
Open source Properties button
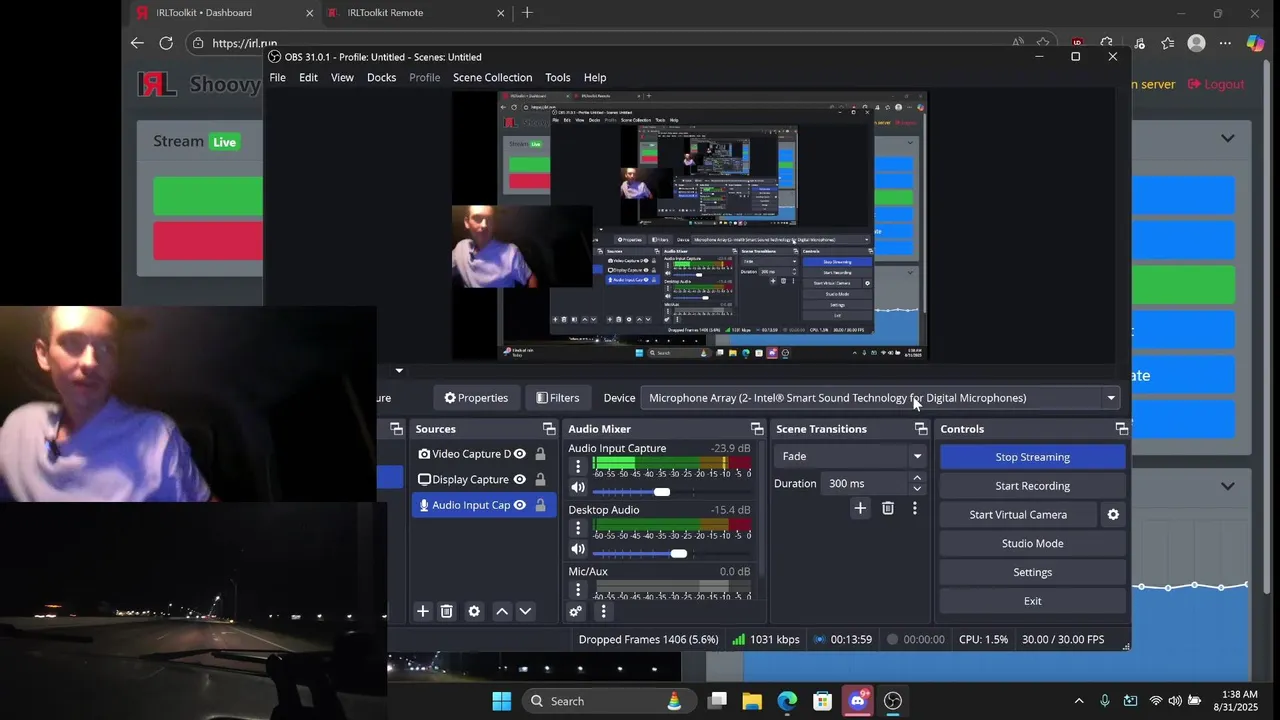[476, 398]
